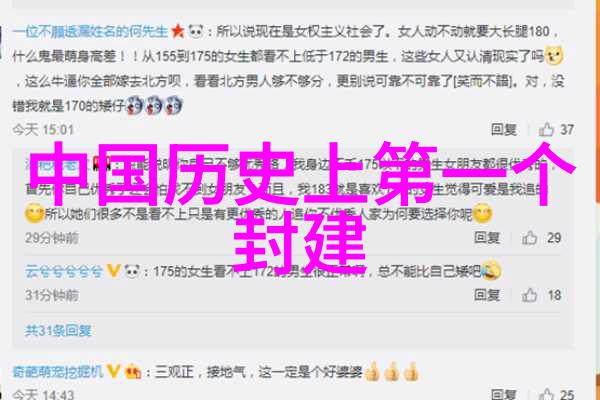The height and width of the screenshot is (400, 600).
Task: Reply to the comment posted 今天 15:01
Action: tap(504, 130)
